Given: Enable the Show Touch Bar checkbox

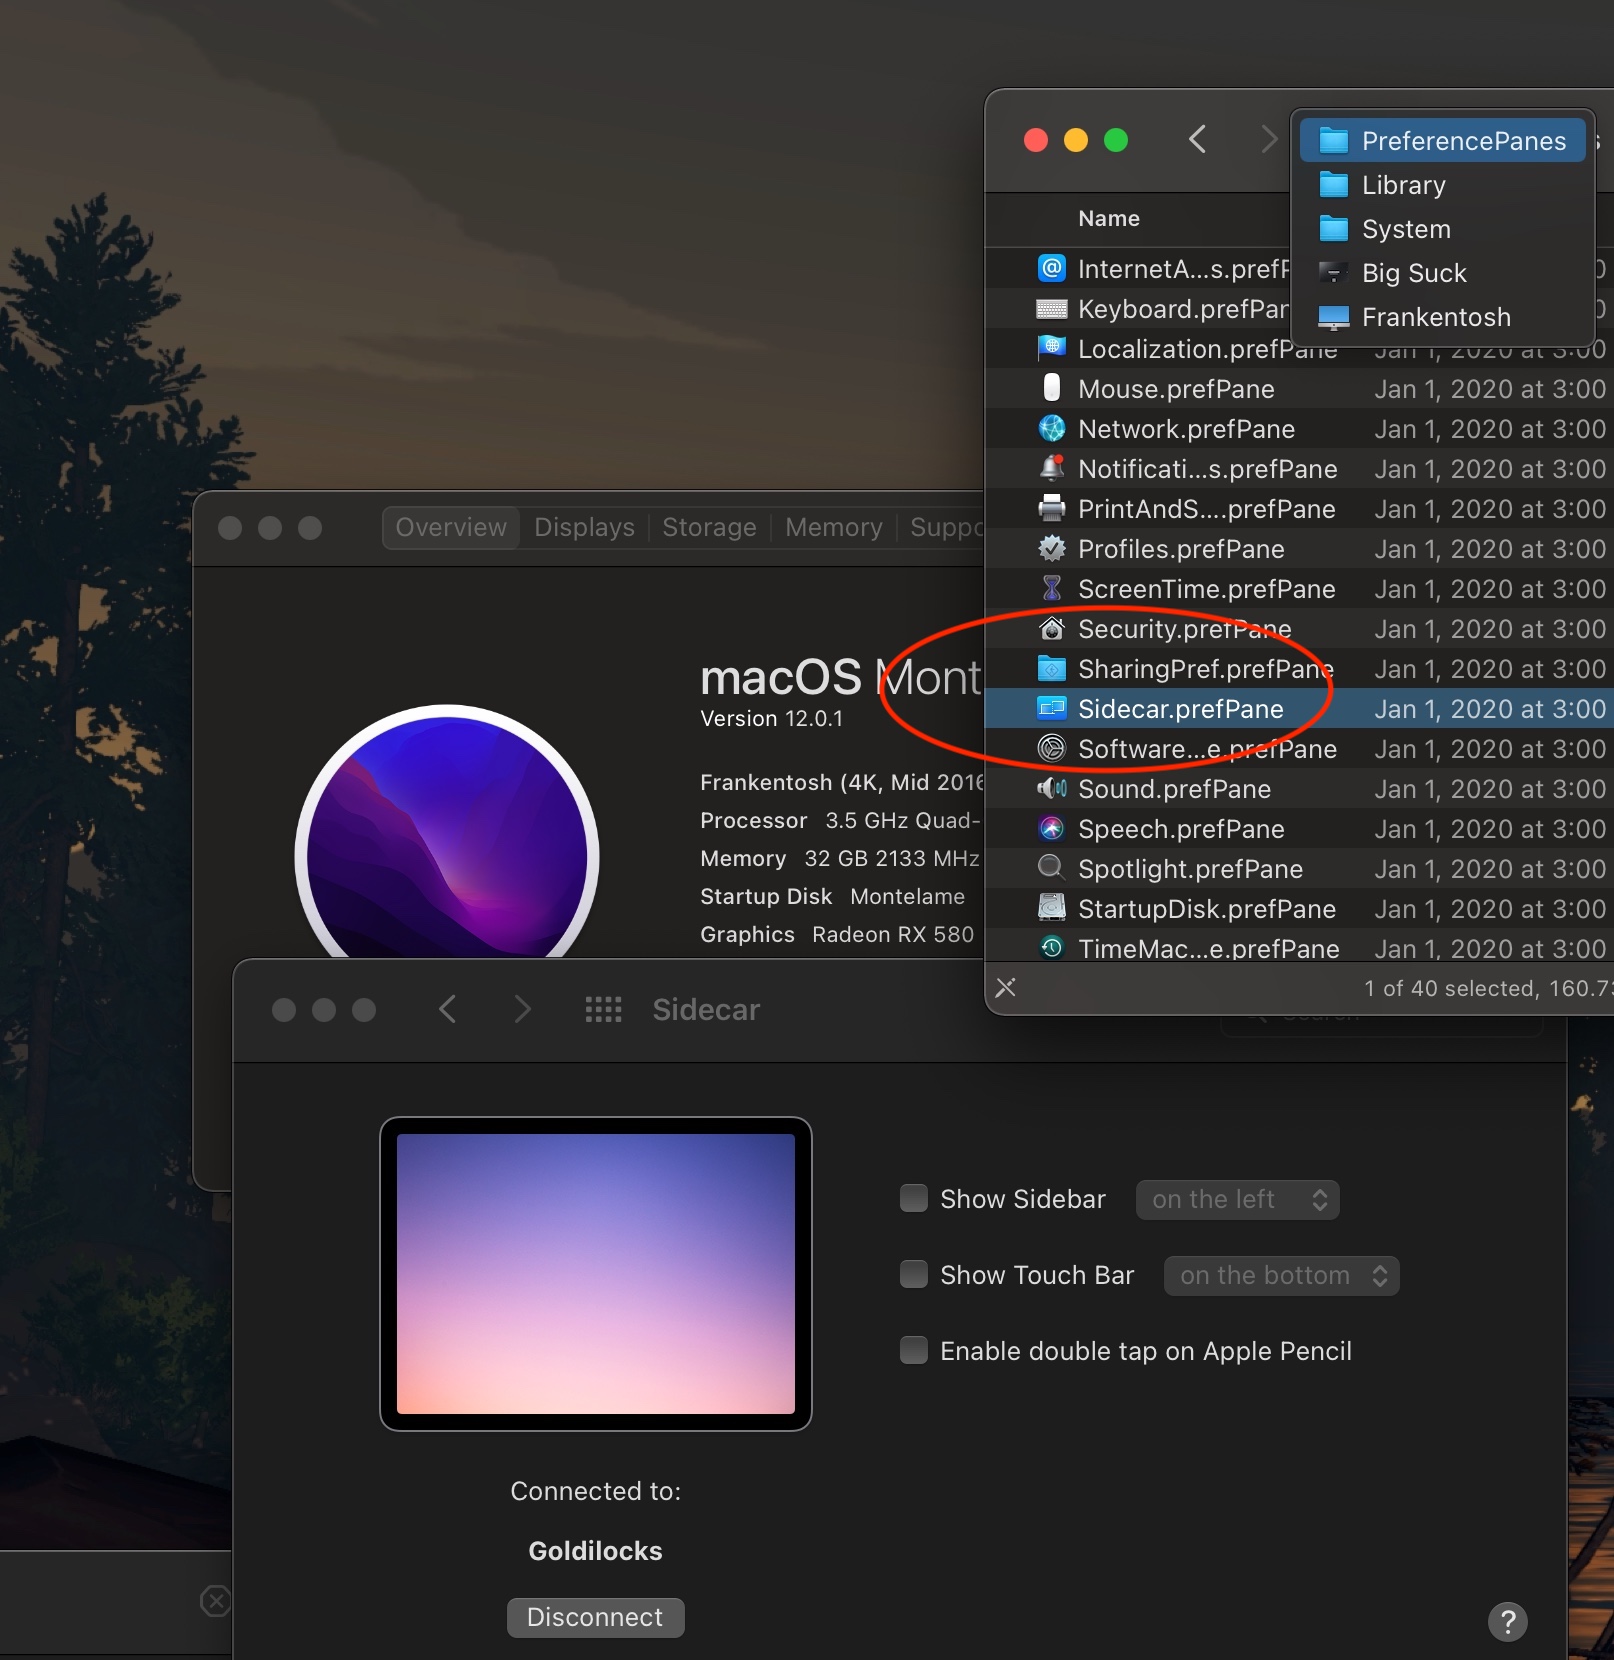Looking at the screenshot, I should 914,1274.
